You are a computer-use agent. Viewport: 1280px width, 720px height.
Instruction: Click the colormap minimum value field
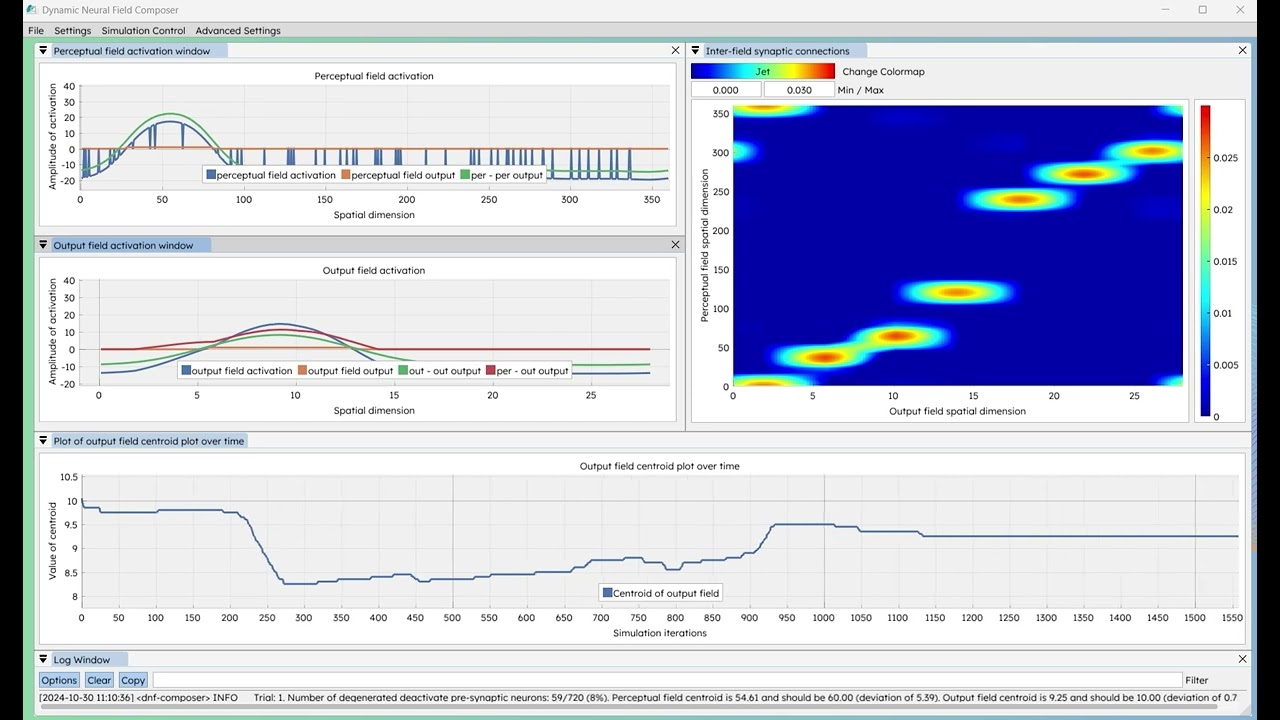pyautogui.click(x=725, y=90)
